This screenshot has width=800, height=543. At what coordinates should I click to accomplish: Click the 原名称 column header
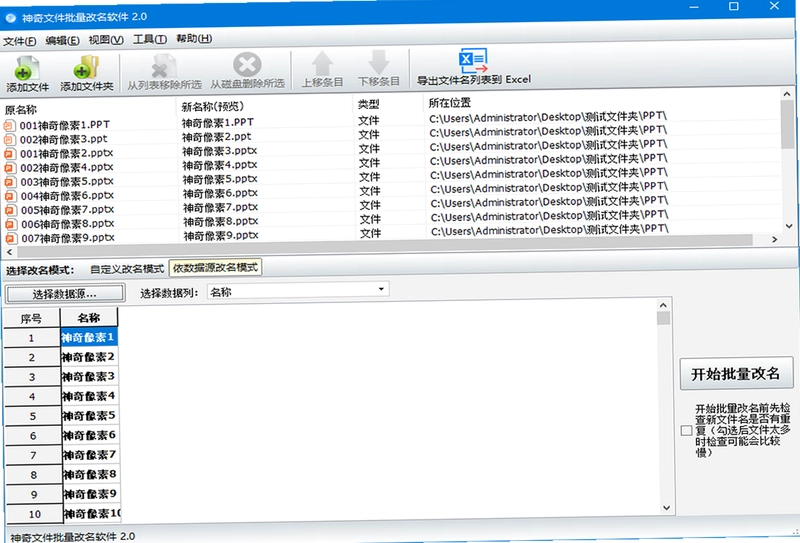(x=20, y=110)
